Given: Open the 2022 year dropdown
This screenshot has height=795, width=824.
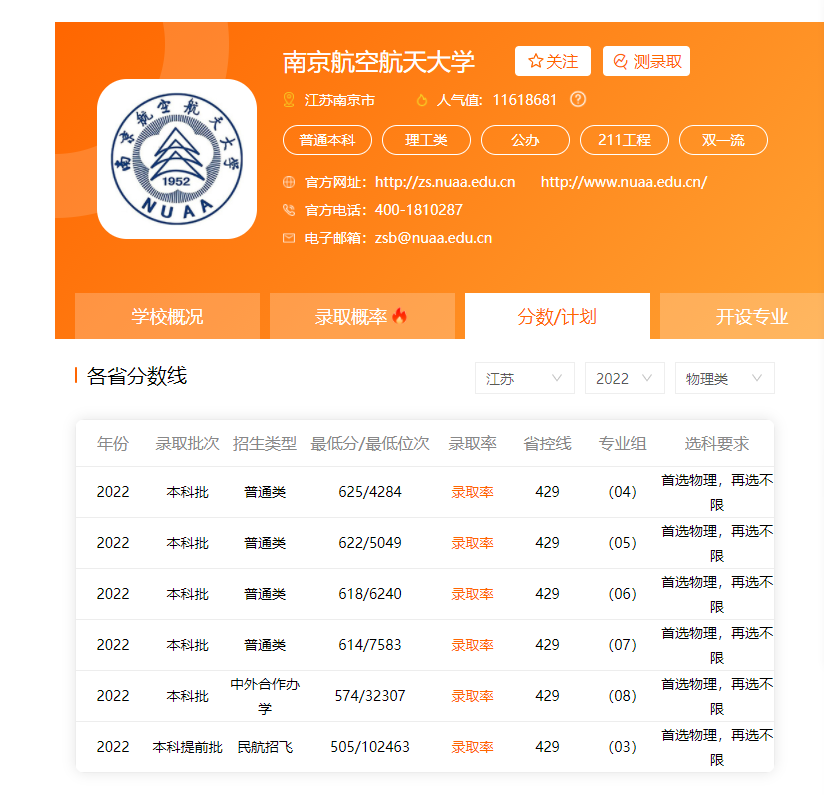Looking at the screenshot, I should point(624,378).
